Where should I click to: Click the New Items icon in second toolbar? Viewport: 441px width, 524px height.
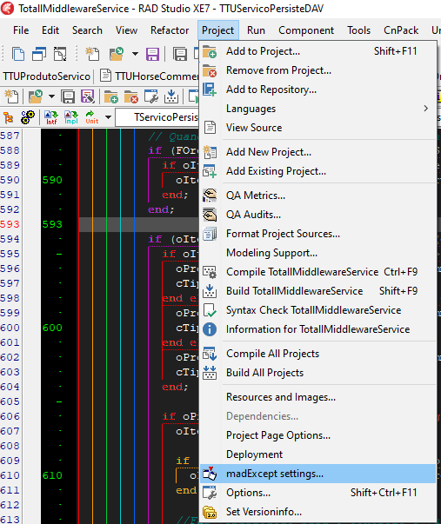pyautogui.click(x=11, y=97)
